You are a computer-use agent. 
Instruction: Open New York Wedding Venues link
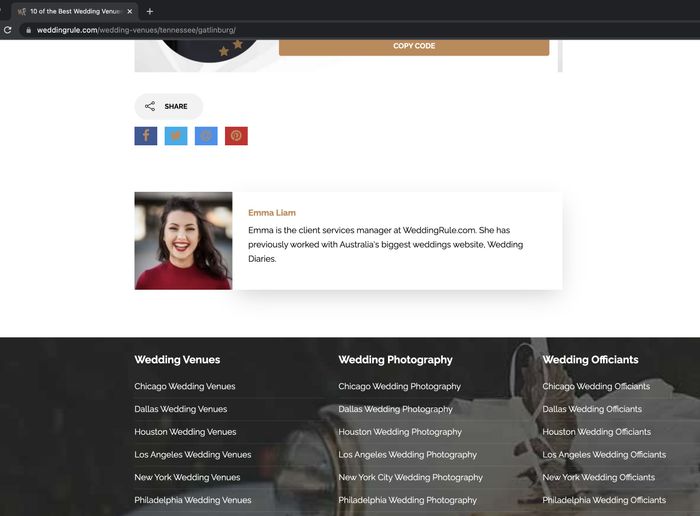187,477
